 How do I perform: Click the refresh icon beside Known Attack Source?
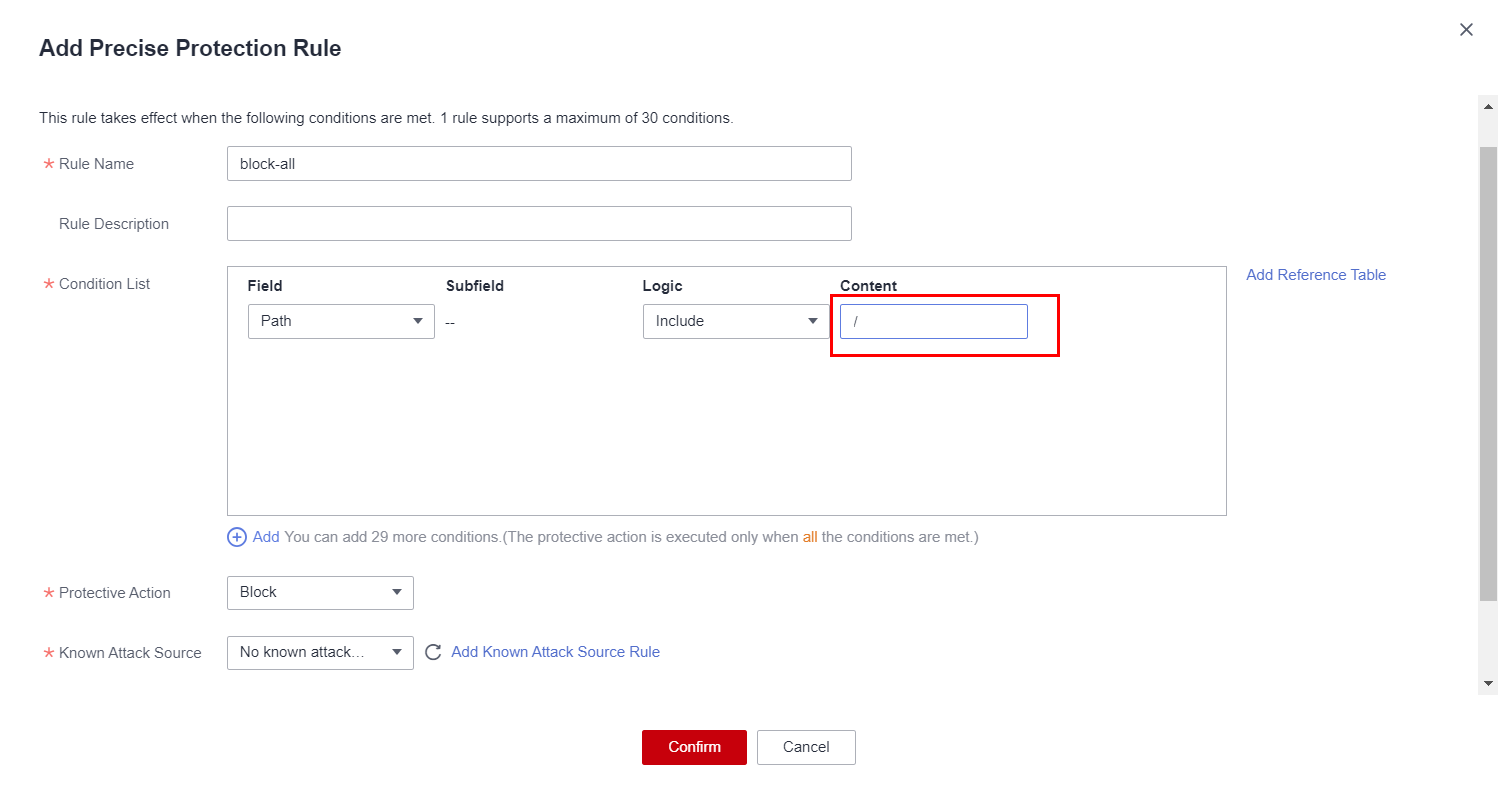[x=433, y=652]
